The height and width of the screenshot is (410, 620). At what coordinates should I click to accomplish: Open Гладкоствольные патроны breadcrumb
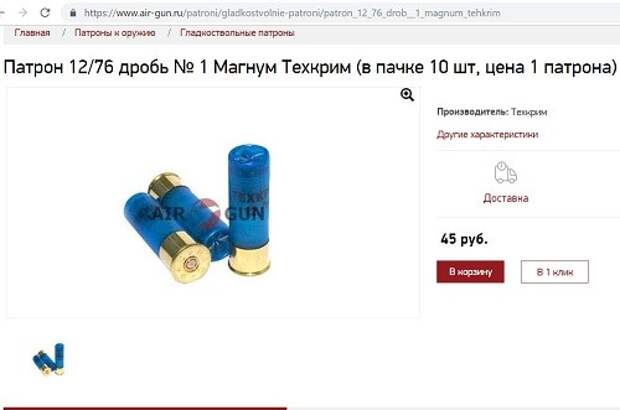coord(237,33)
